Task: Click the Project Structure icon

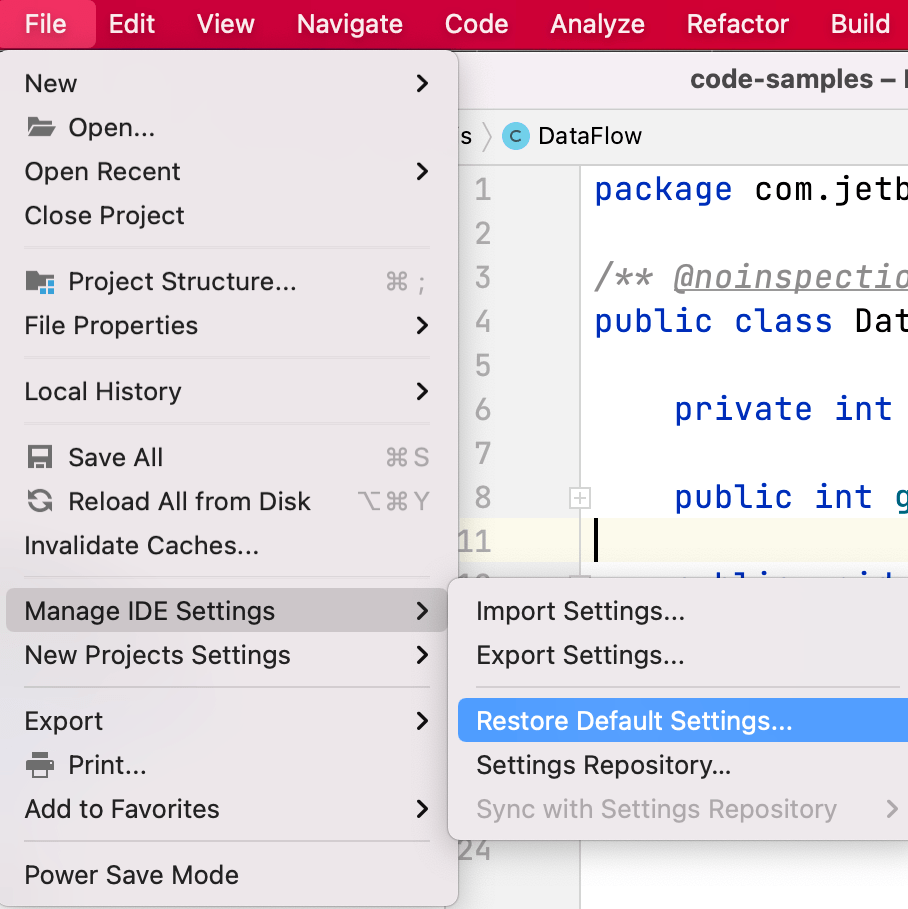Action: click(40, 283)
